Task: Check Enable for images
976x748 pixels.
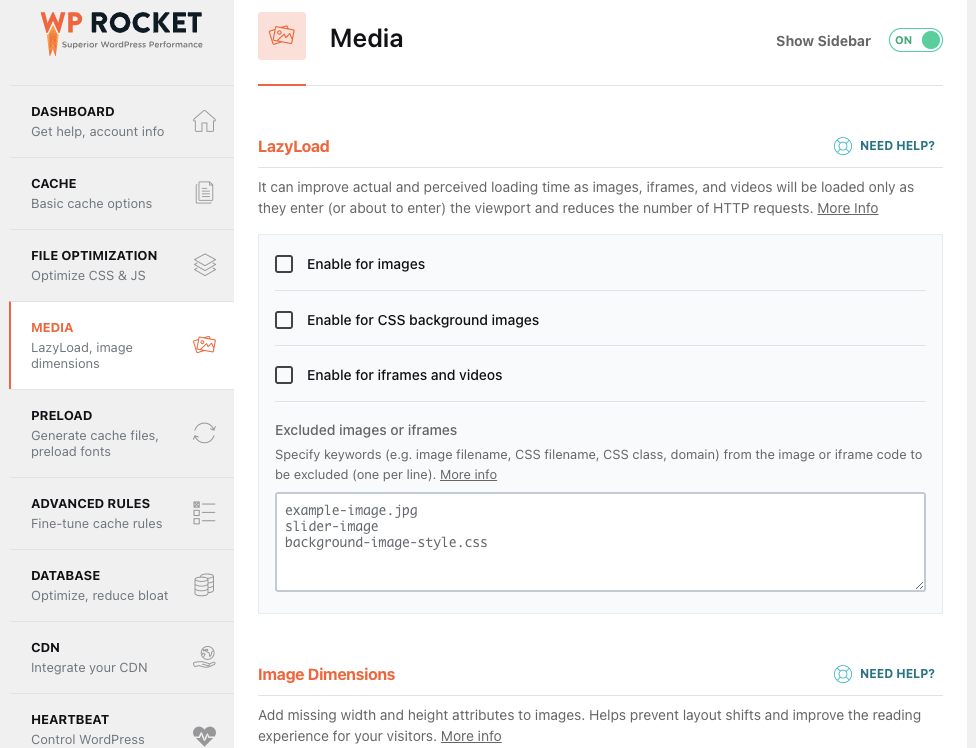Action: pos(284,264)
